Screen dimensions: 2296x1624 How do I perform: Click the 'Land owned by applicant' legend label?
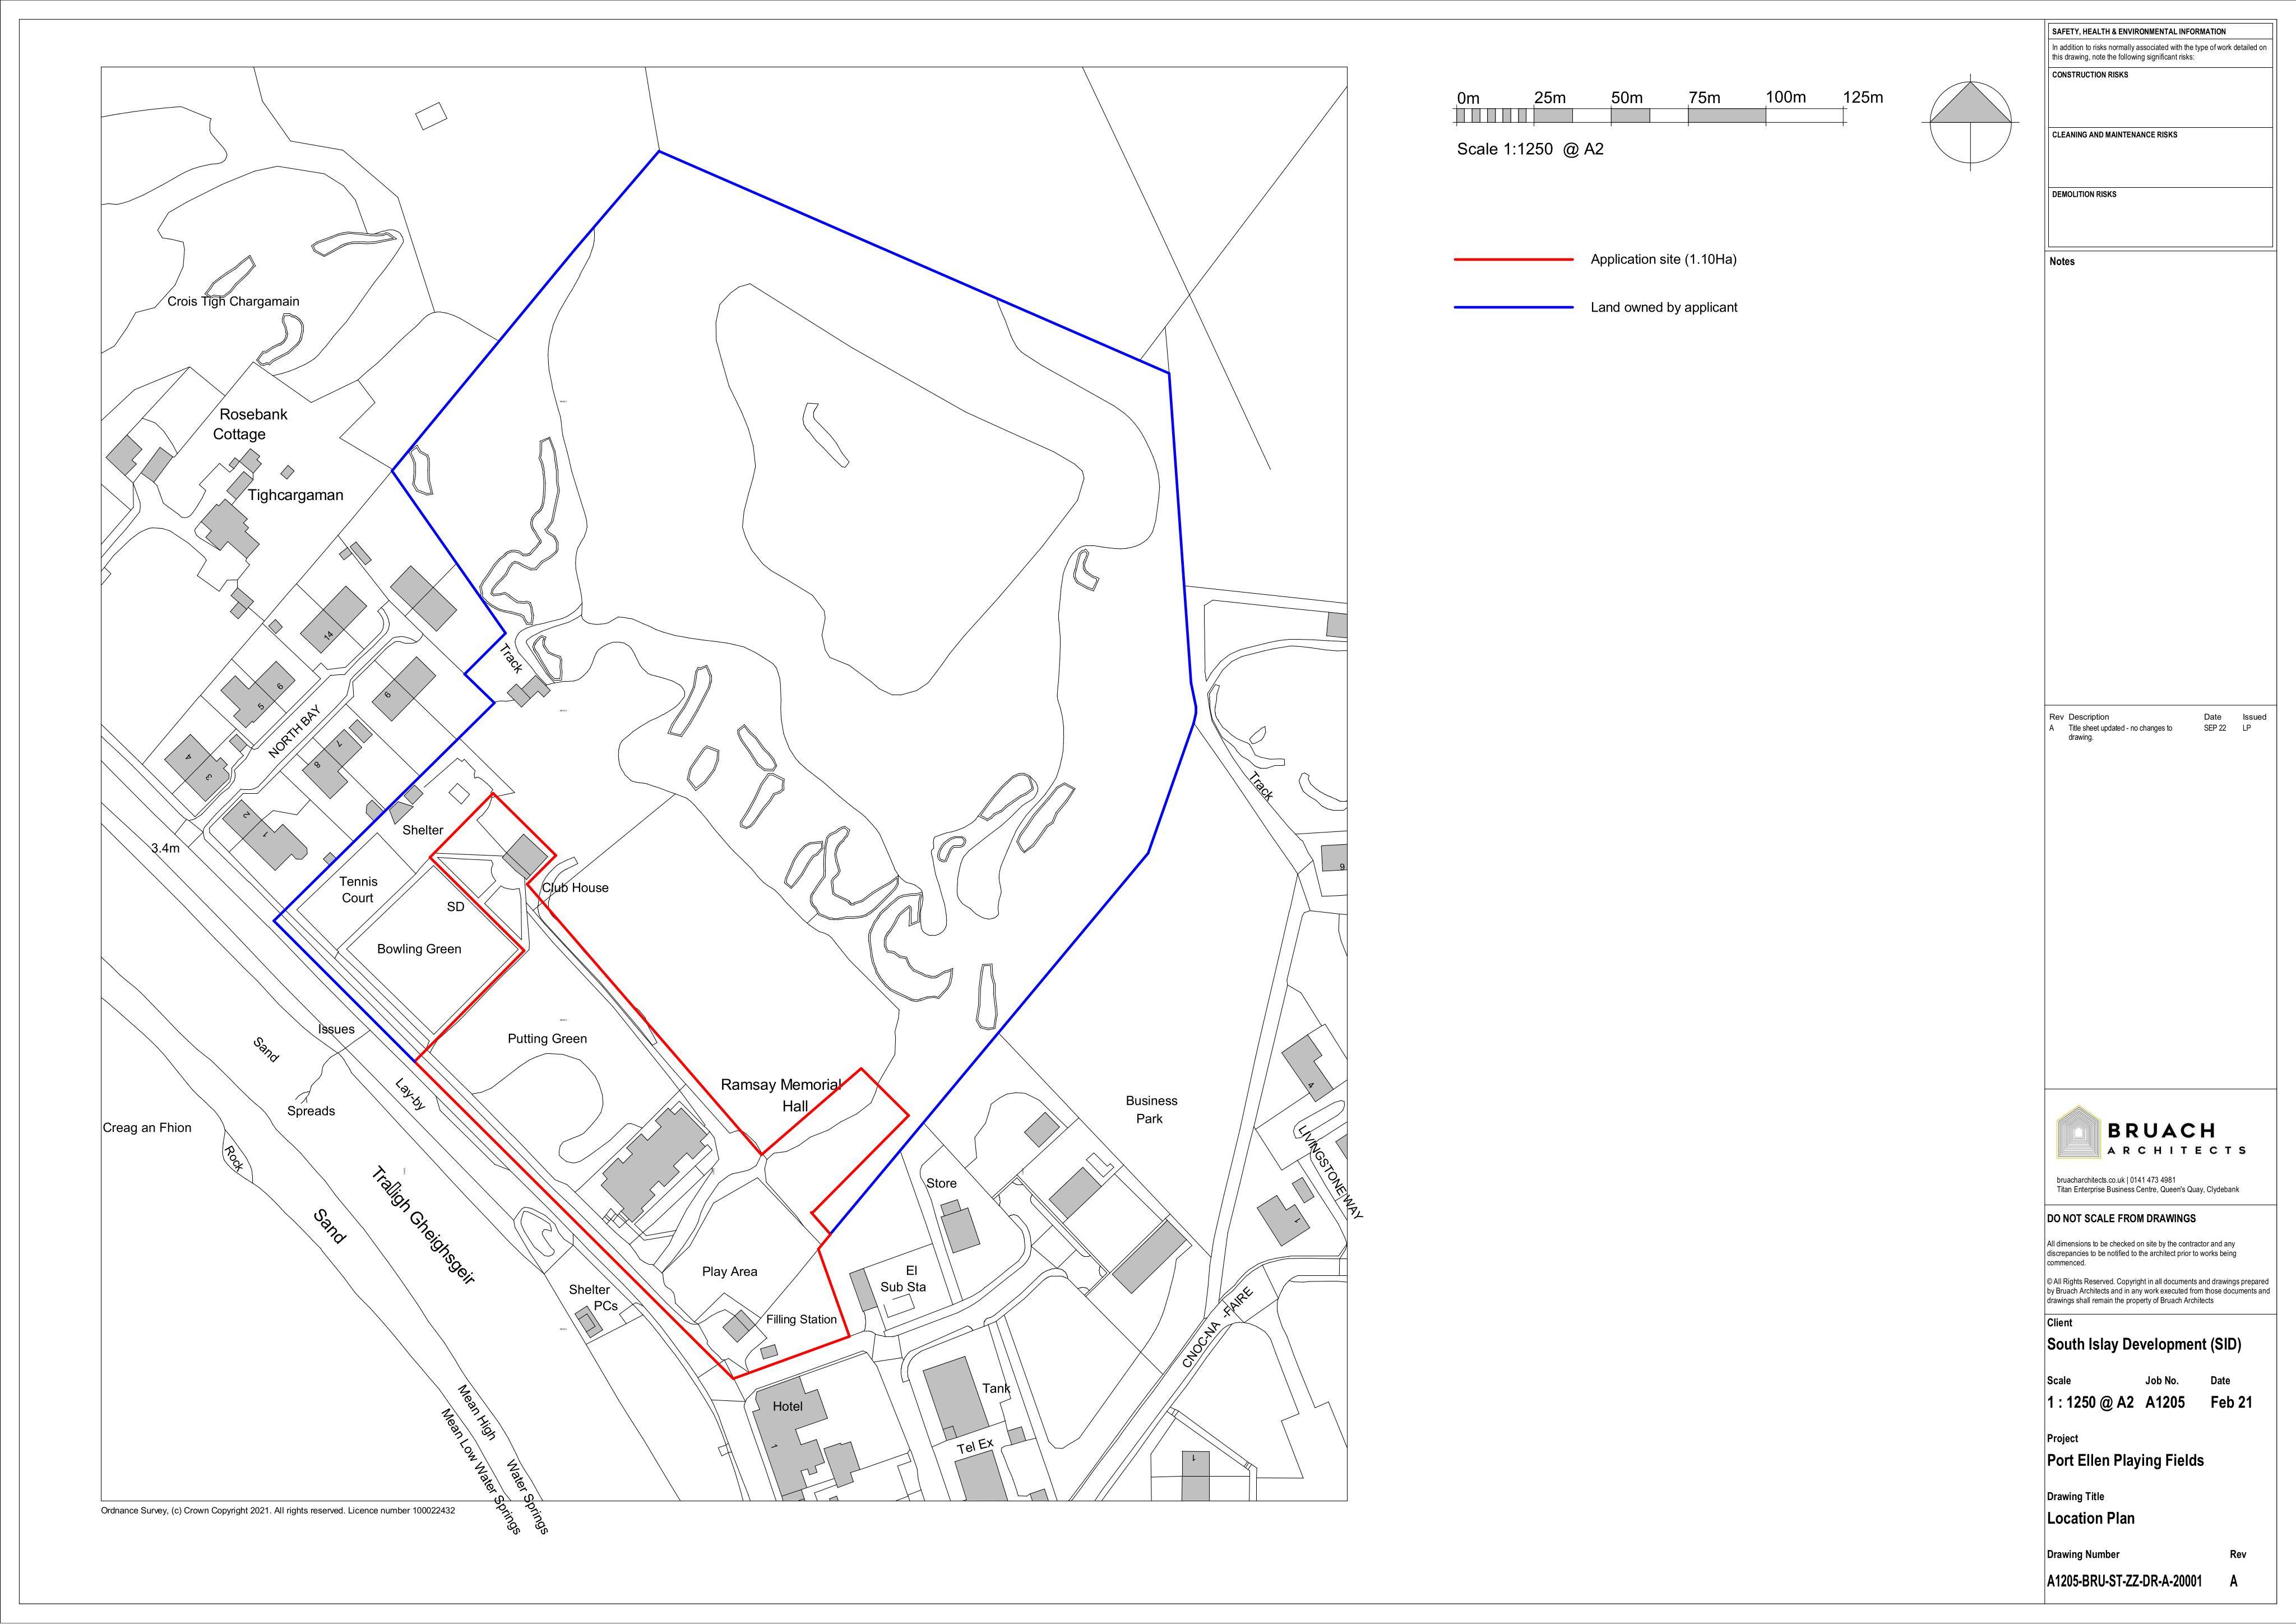[1664, 307]
